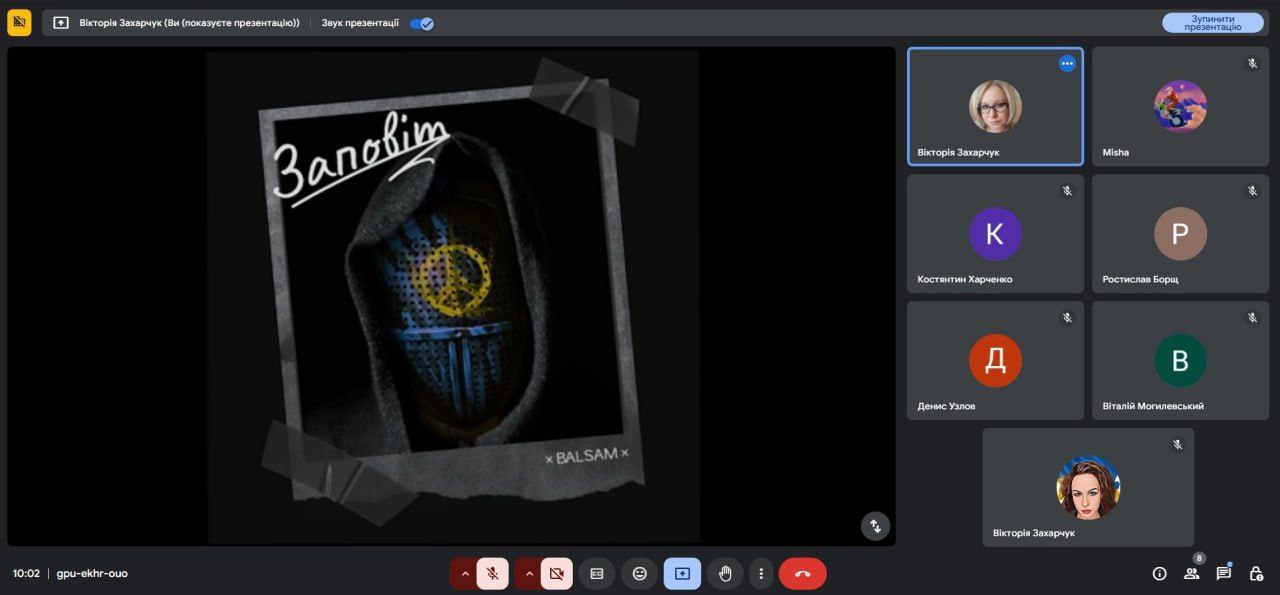Viewport: 1280px width, 595px height.
Task: Toggle the presentation audio switch
Action: tap(421, 23)
